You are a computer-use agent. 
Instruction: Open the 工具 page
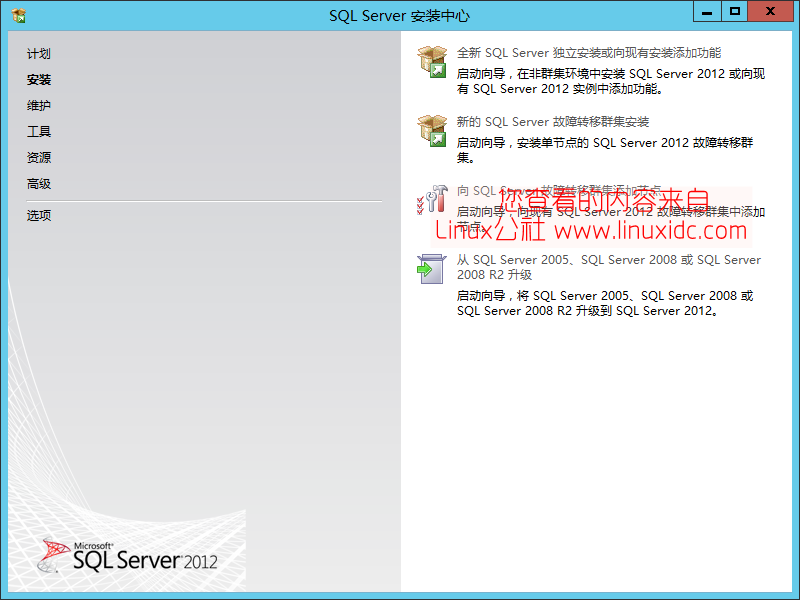[x=39, y=132]
